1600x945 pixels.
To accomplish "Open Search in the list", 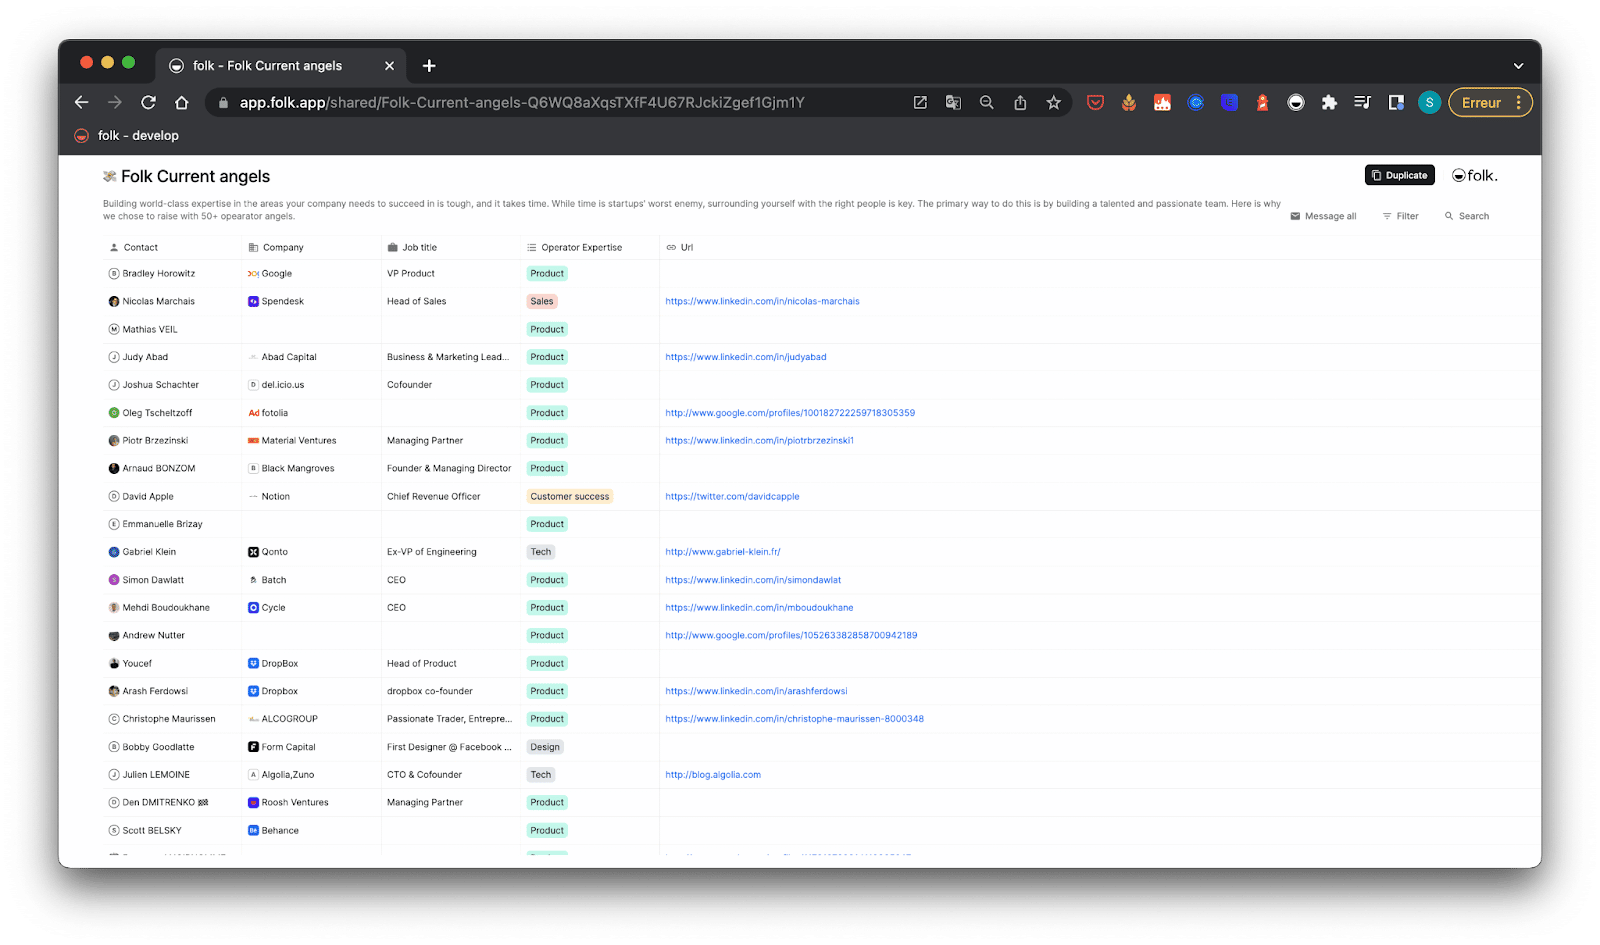I will [x=1467, y=216].
